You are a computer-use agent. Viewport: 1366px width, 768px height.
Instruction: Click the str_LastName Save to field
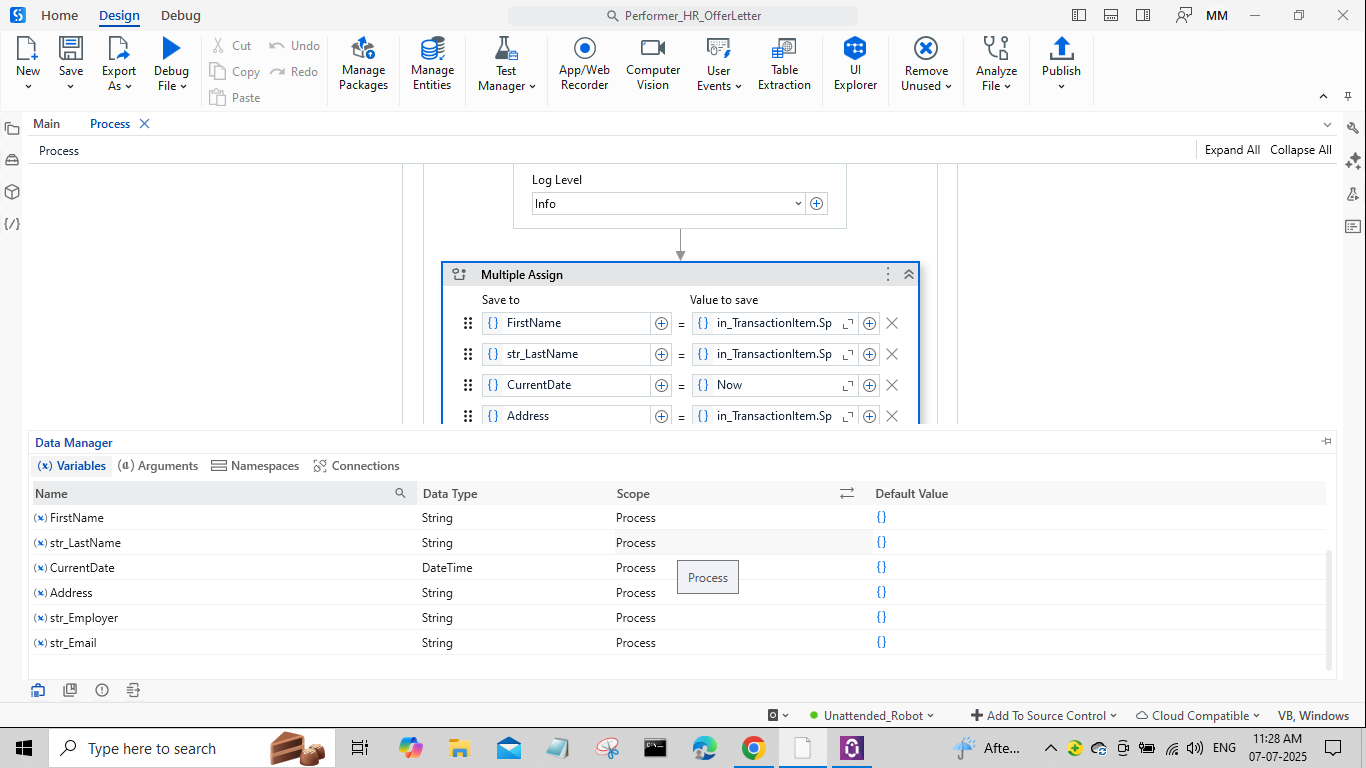click(566, 354)
